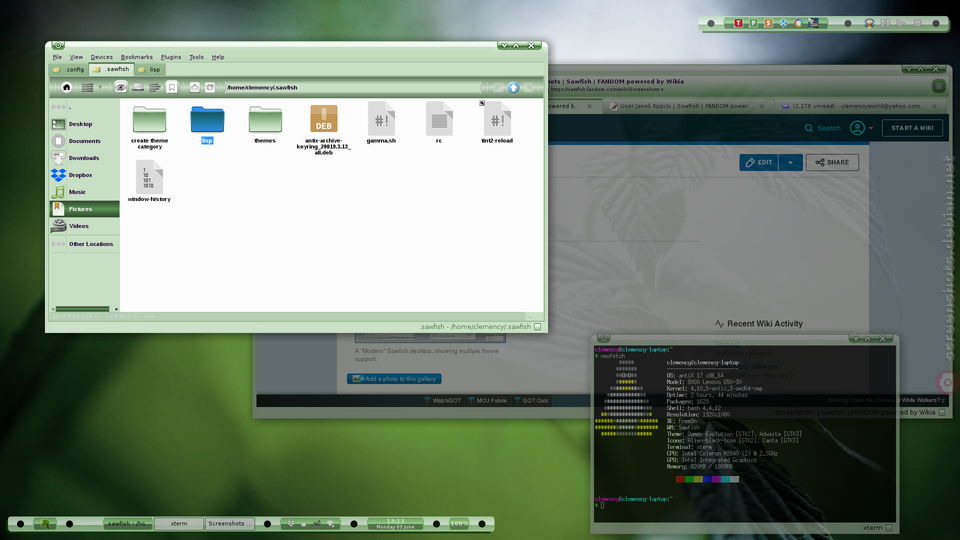Viewport: 960px width, 540px height.
Task: Click the new tab toolbar icon
Action: pyautogui.click(x=195, y=88)
